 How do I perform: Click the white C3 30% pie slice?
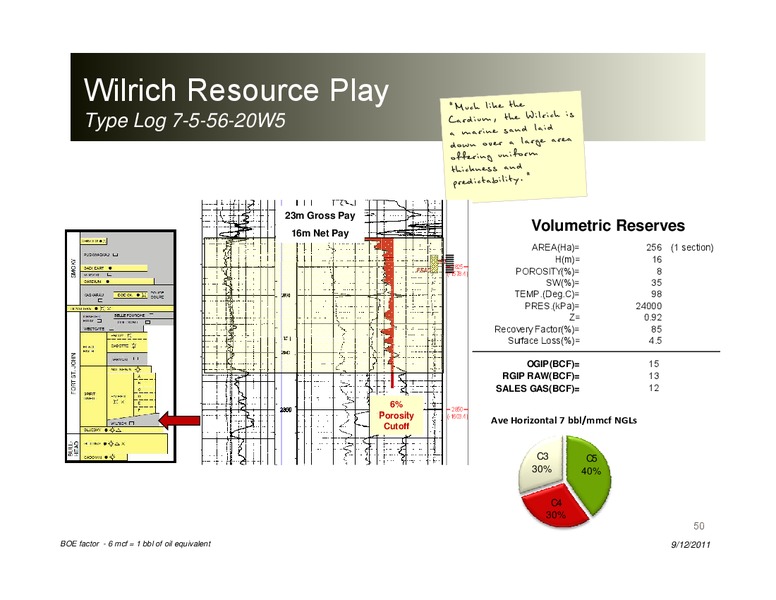(x=540, y=464)
